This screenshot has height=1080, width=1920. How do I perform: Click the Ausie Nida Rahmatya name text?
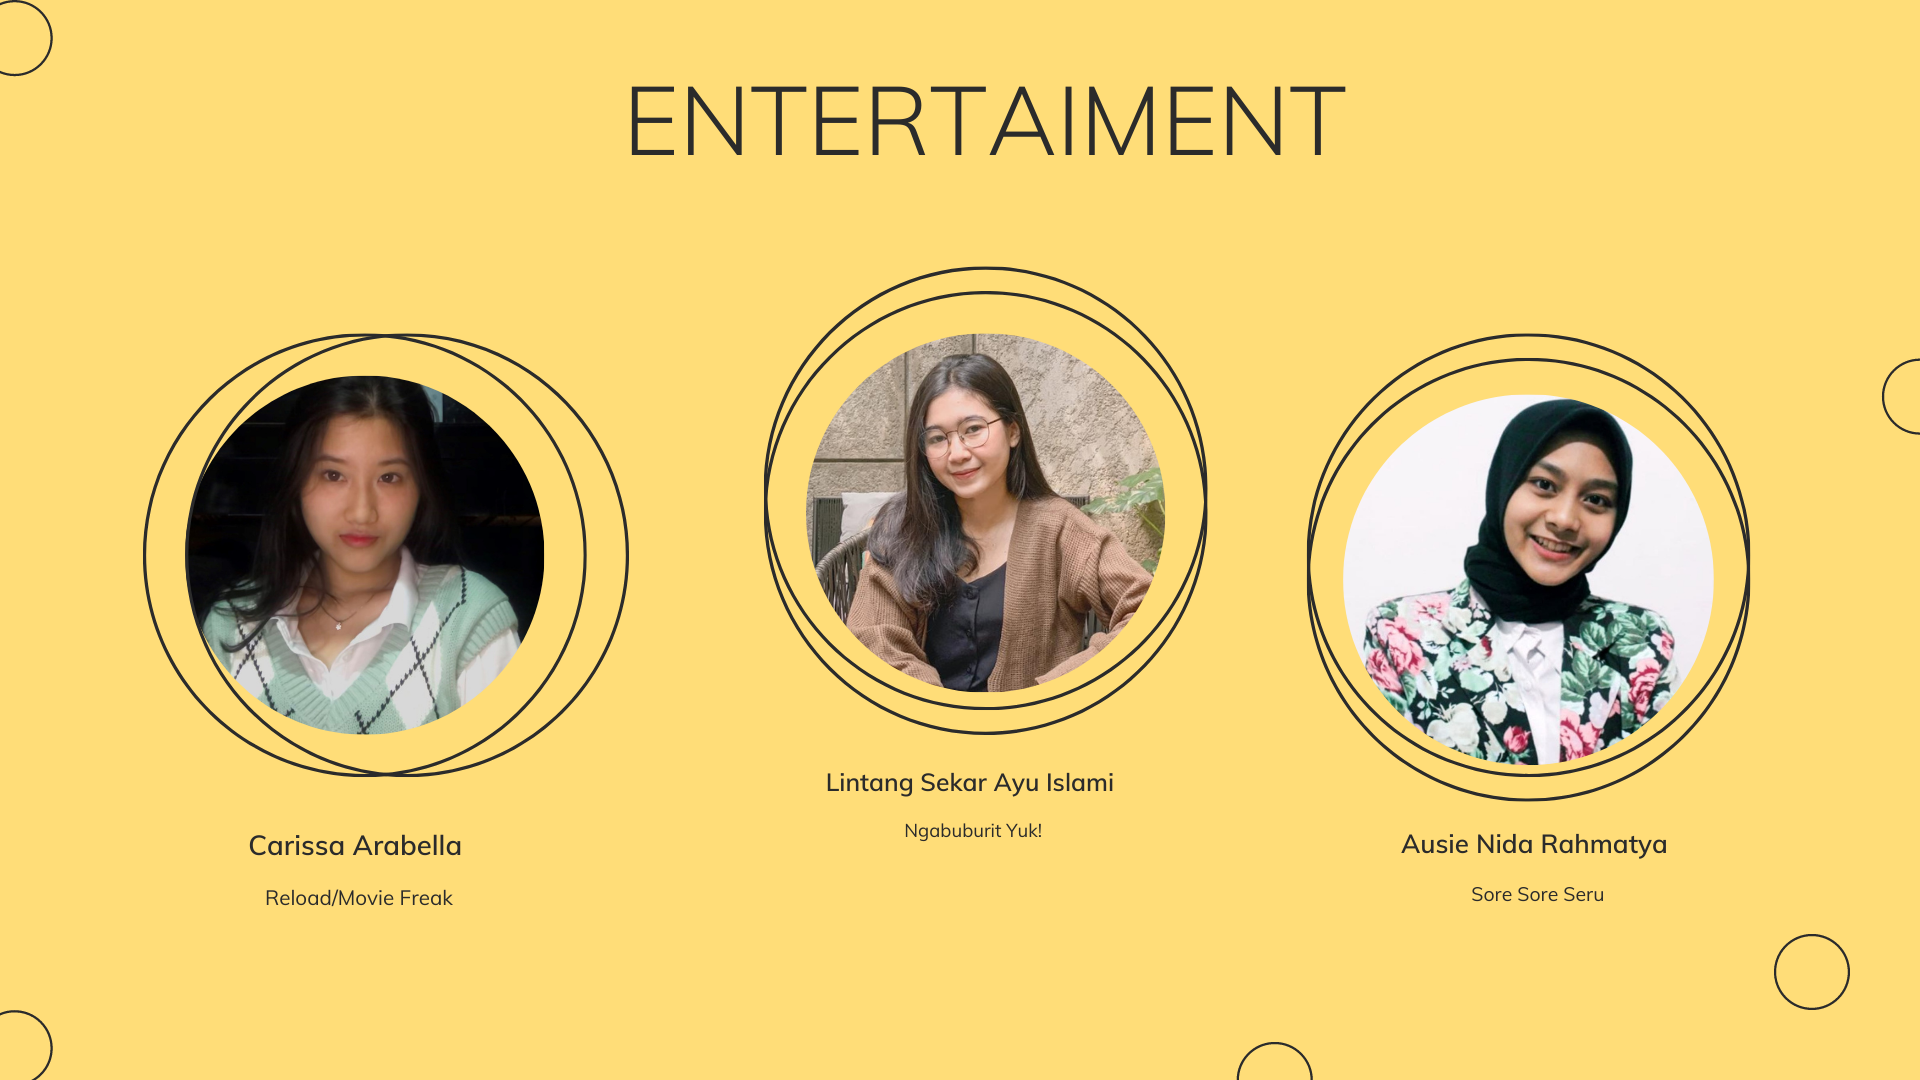(1534, 845)
